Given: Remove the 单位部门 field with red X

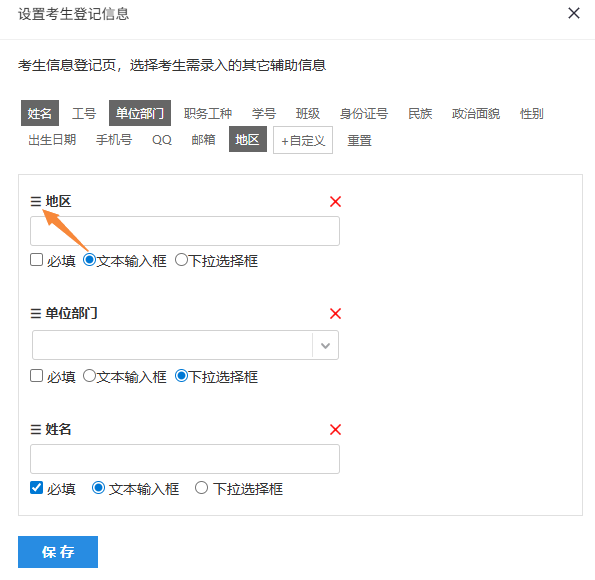Looking at the screenshot, I should pyautogui.click(x=335, y=314).
